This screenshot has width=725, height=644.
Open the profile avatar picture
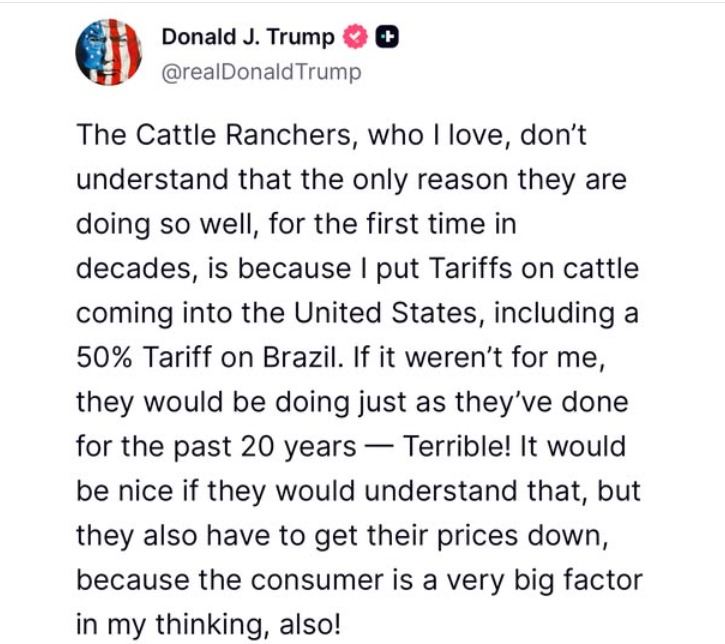point(108,52)
